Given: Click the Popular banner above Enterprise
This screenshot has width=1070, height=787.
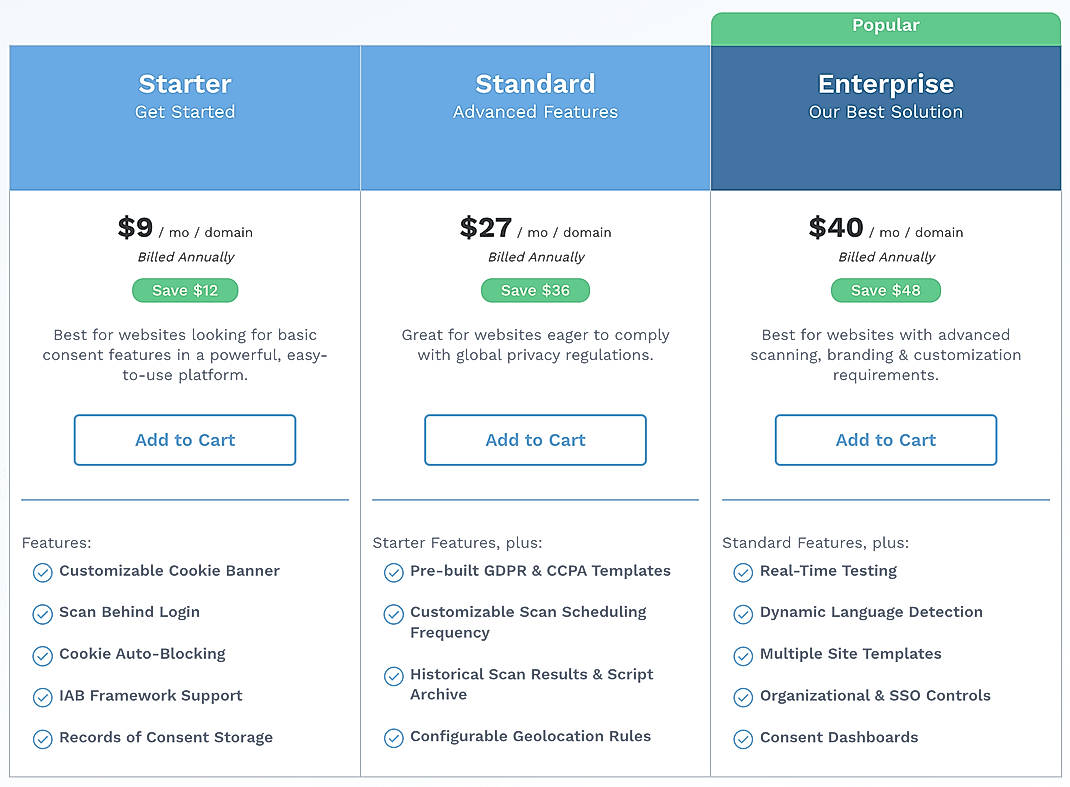Looking at the screenshot, I should (x=885, y=25).
